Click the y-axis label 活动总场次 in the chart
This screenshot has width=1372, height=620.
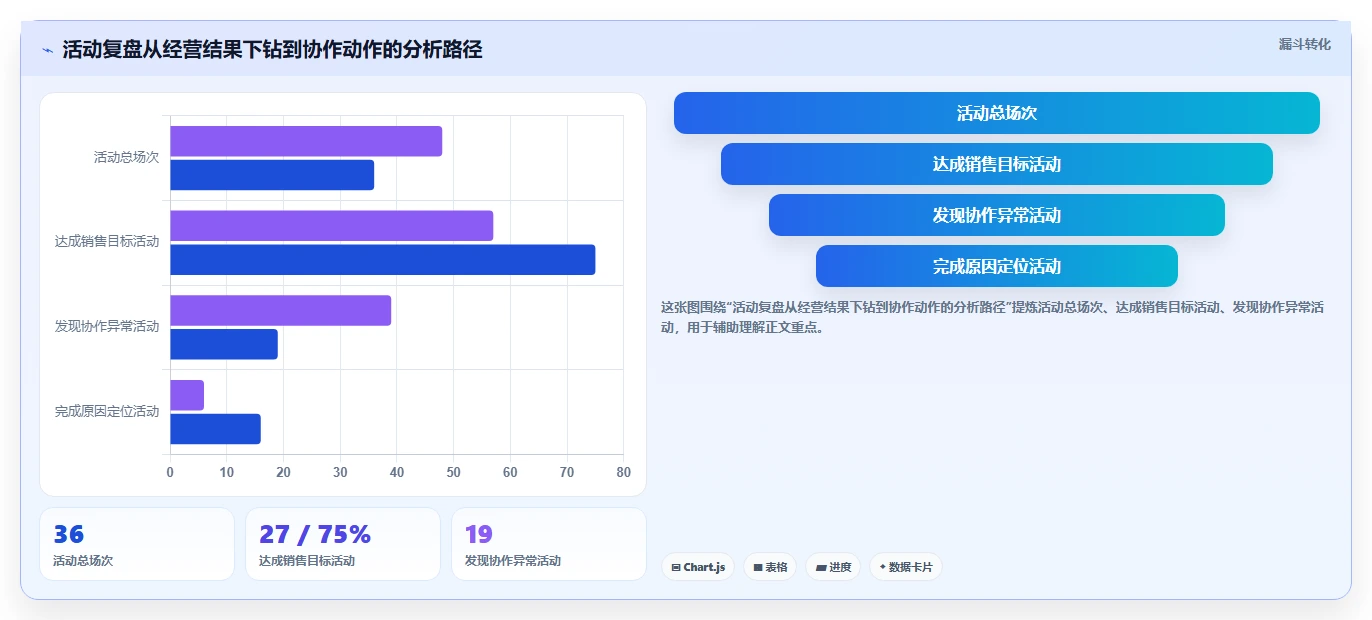(x=126, y=157)
